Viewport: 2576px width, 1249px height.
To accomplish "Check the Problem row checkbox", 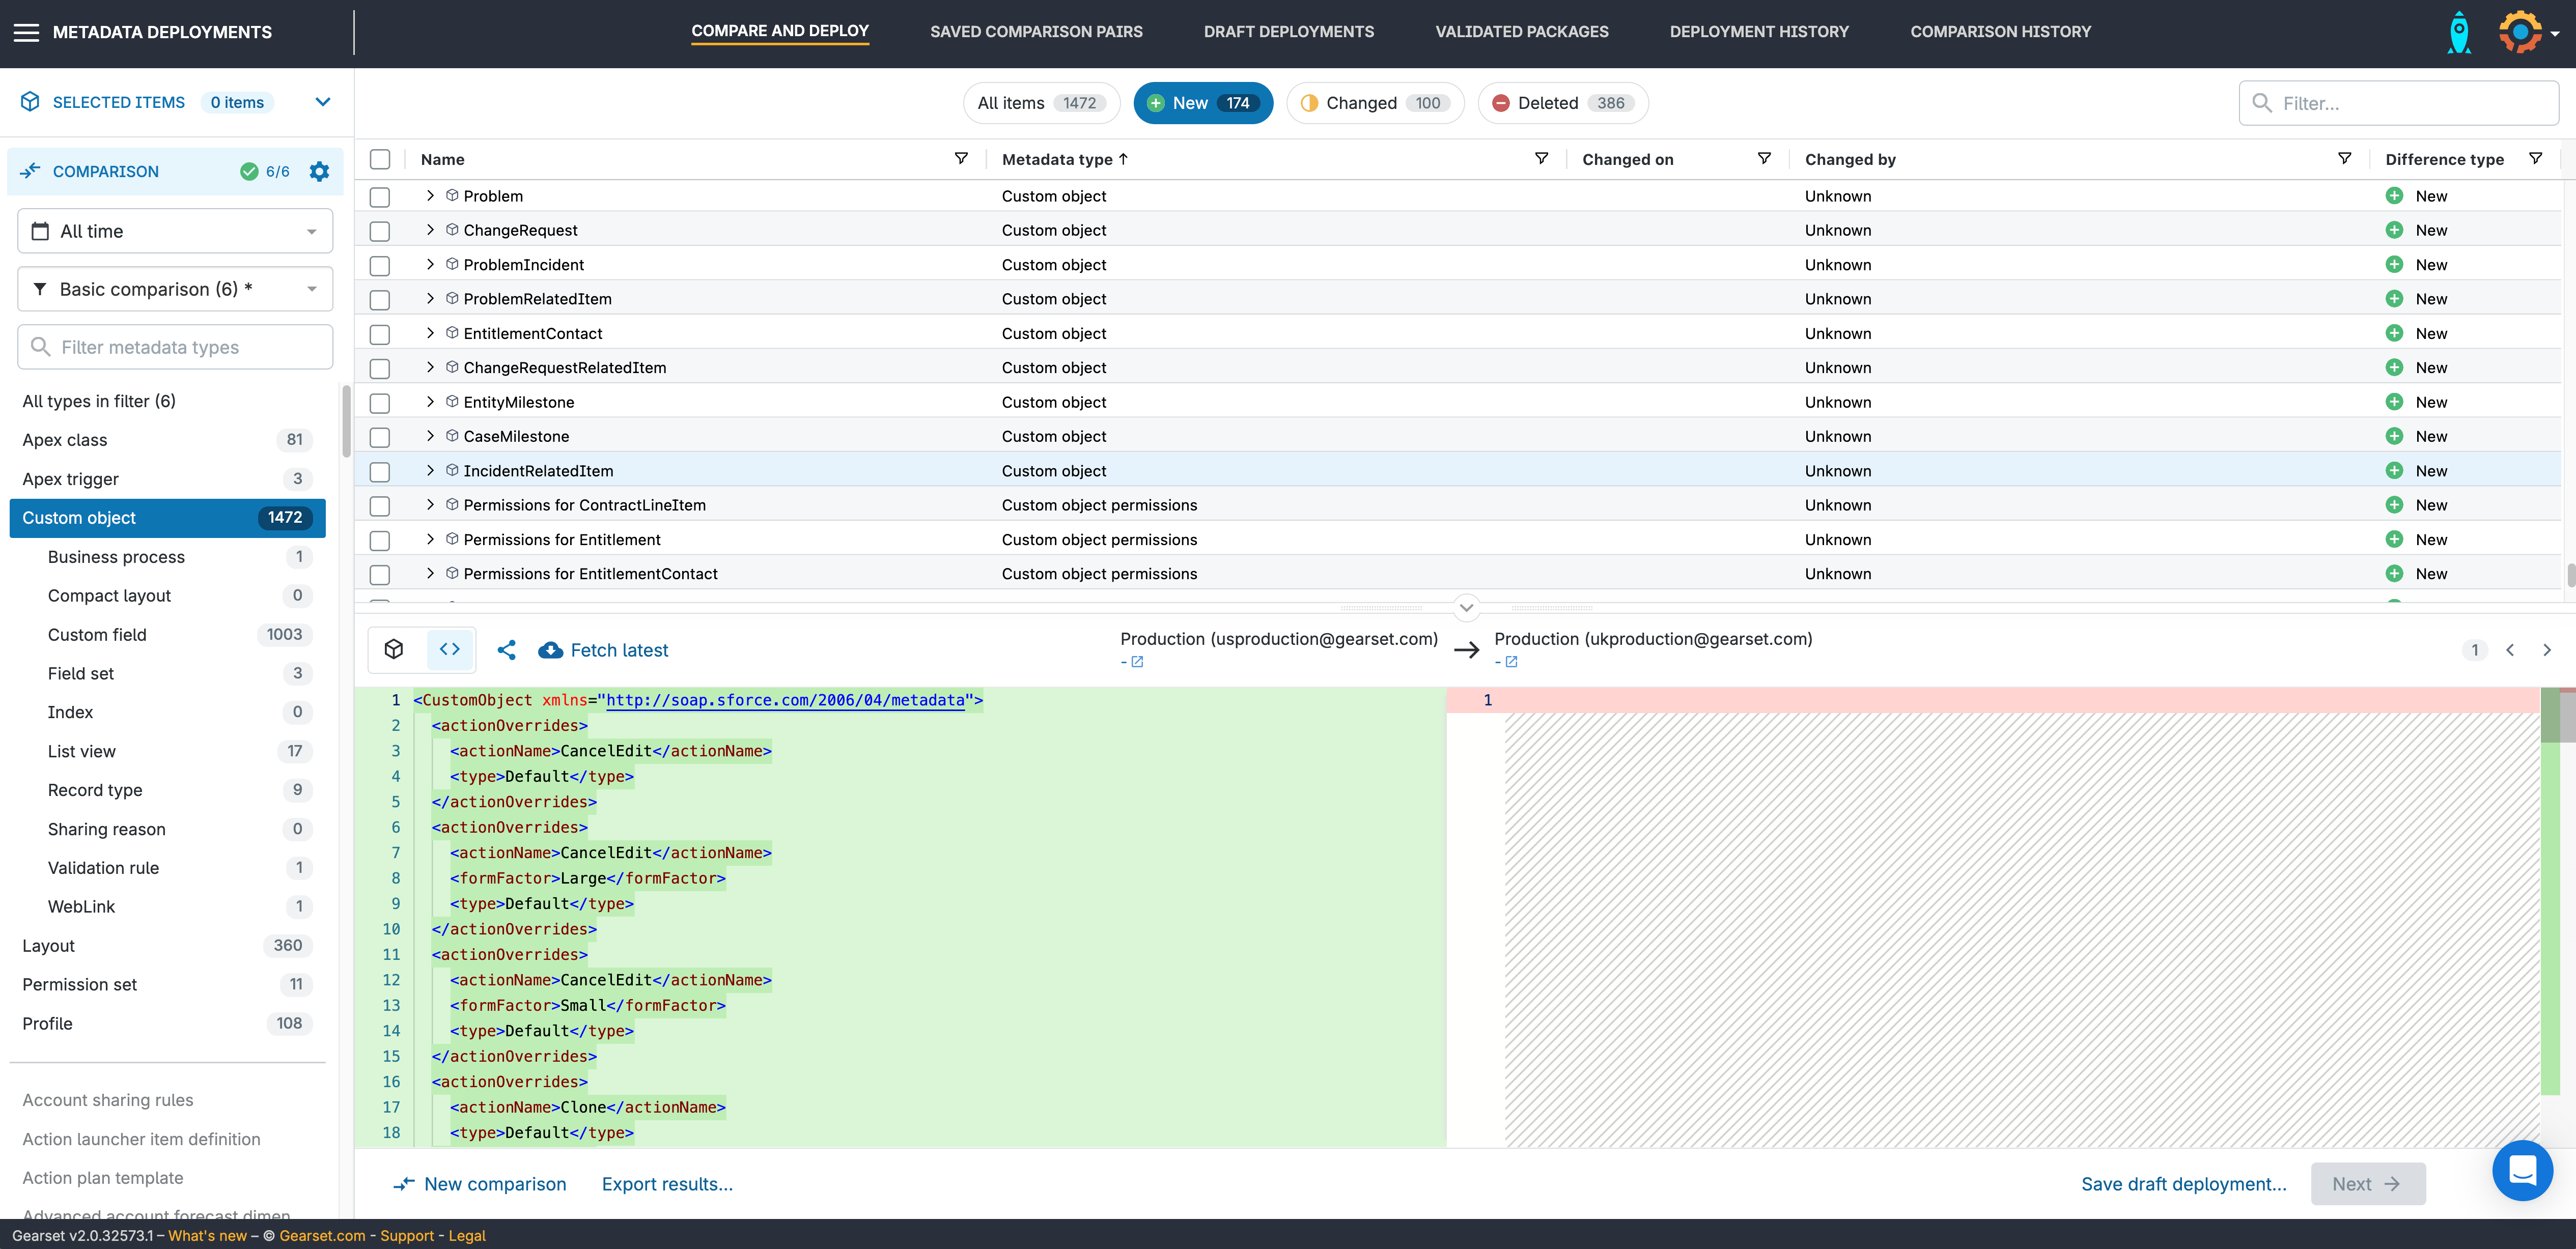I will point(380,197).
